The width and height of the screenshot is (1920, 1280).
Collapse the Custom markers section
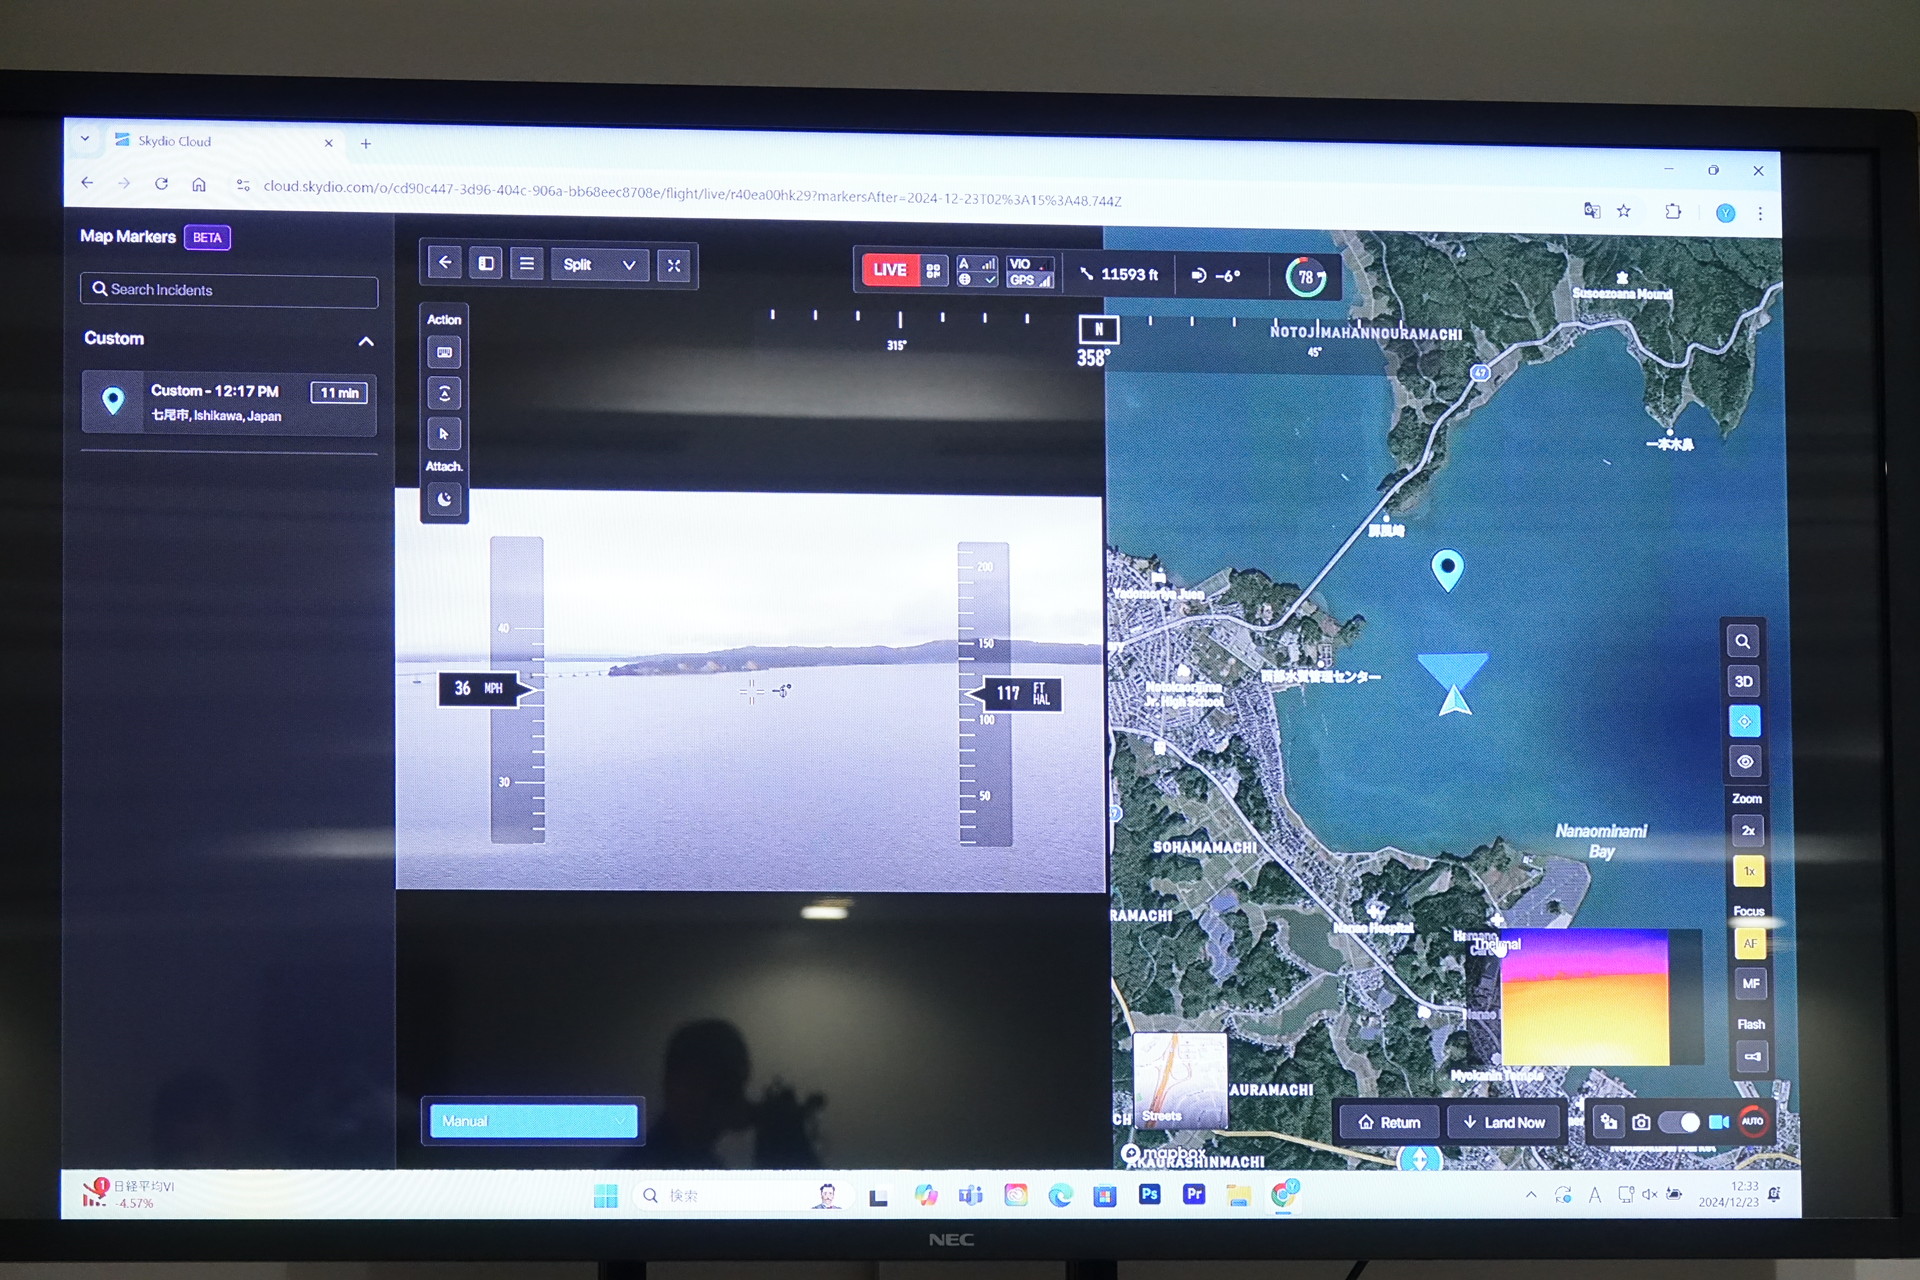[366, 341]
